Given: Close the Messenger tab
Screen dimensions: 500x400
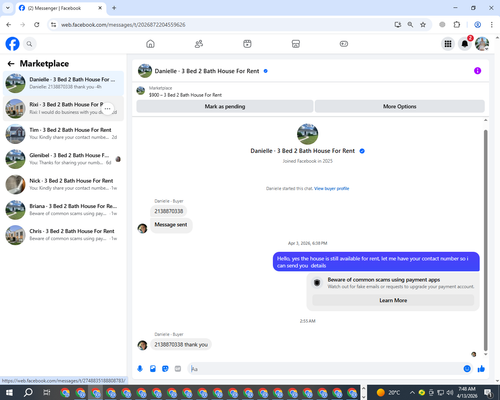Looking at the screenshot, I should tap(100, 8).
